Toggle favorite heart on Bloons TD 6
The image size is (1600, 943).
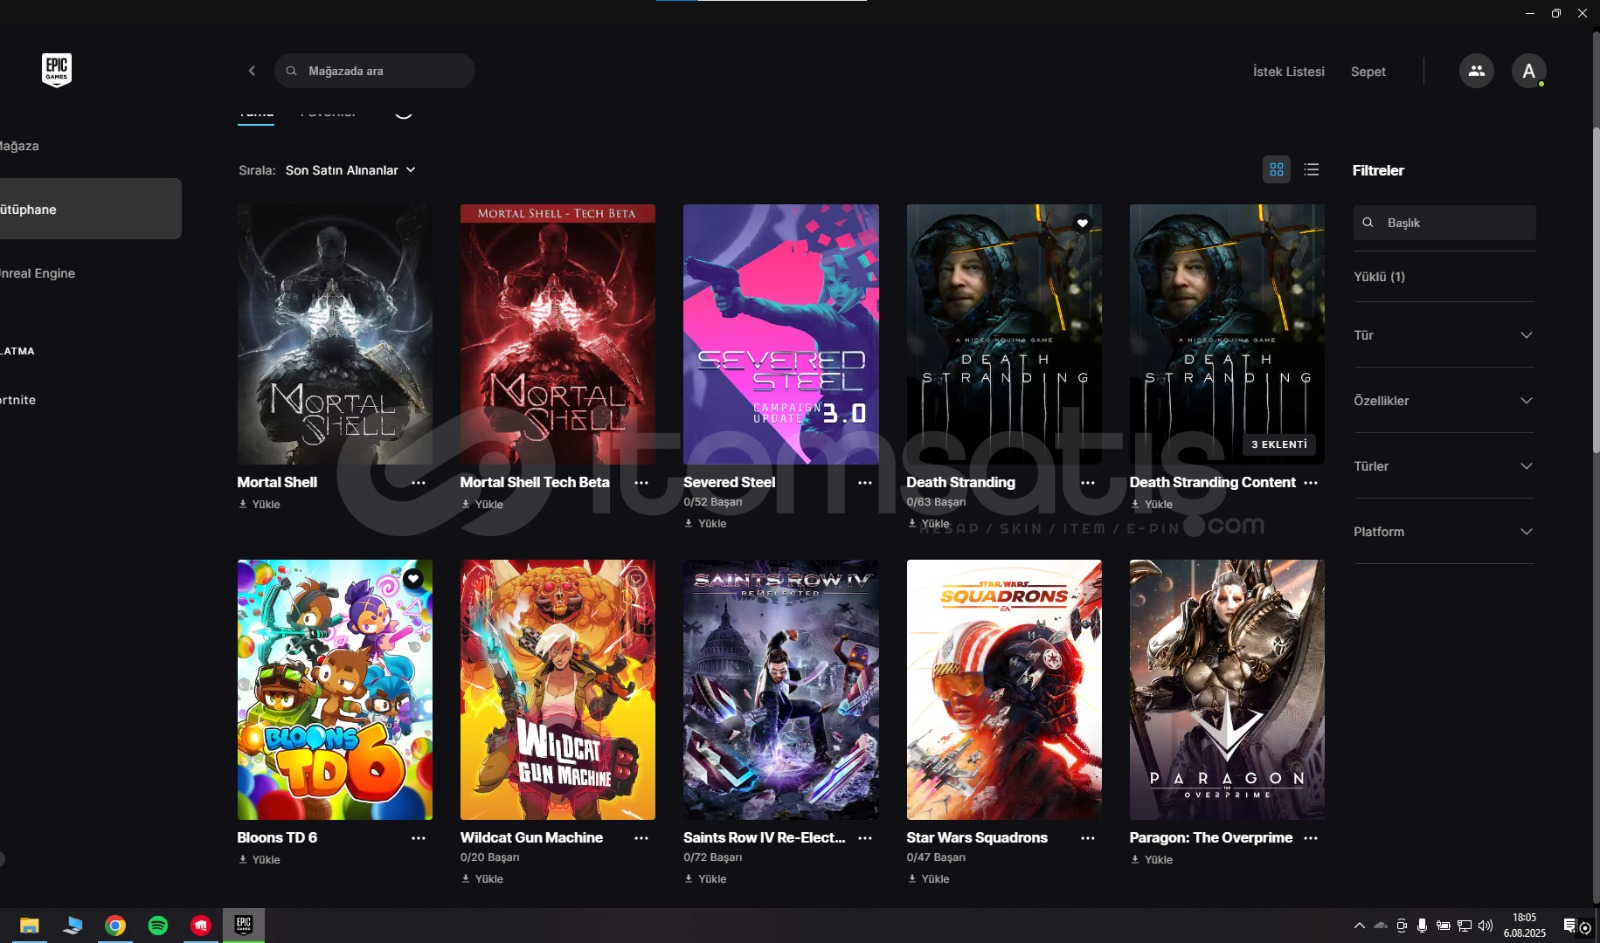(413, 579)
